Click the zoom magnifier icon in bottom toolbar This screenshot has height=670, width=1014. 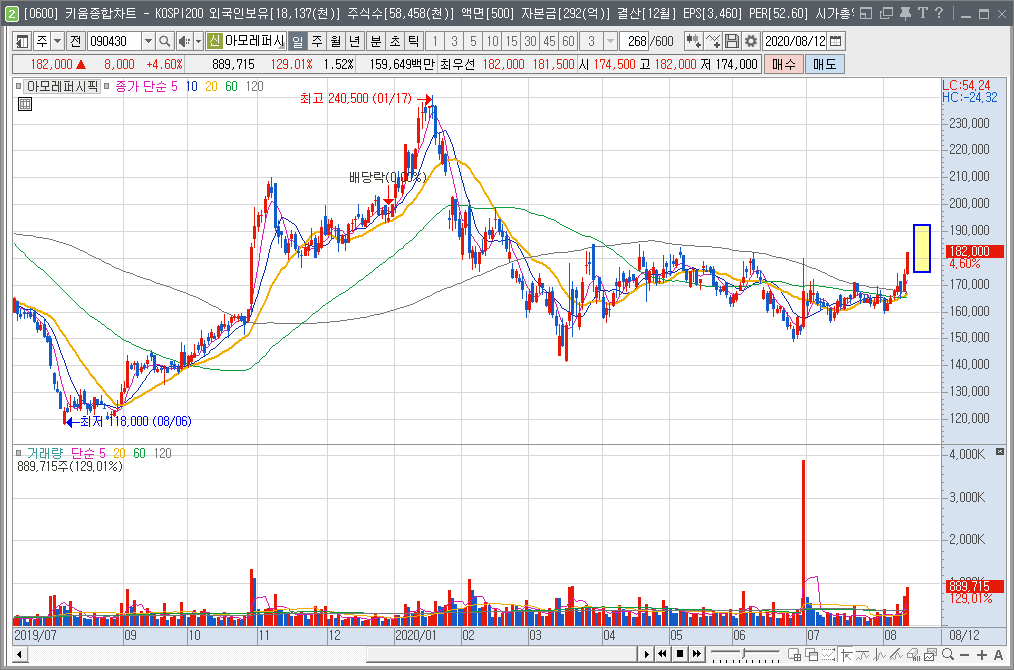948,654
